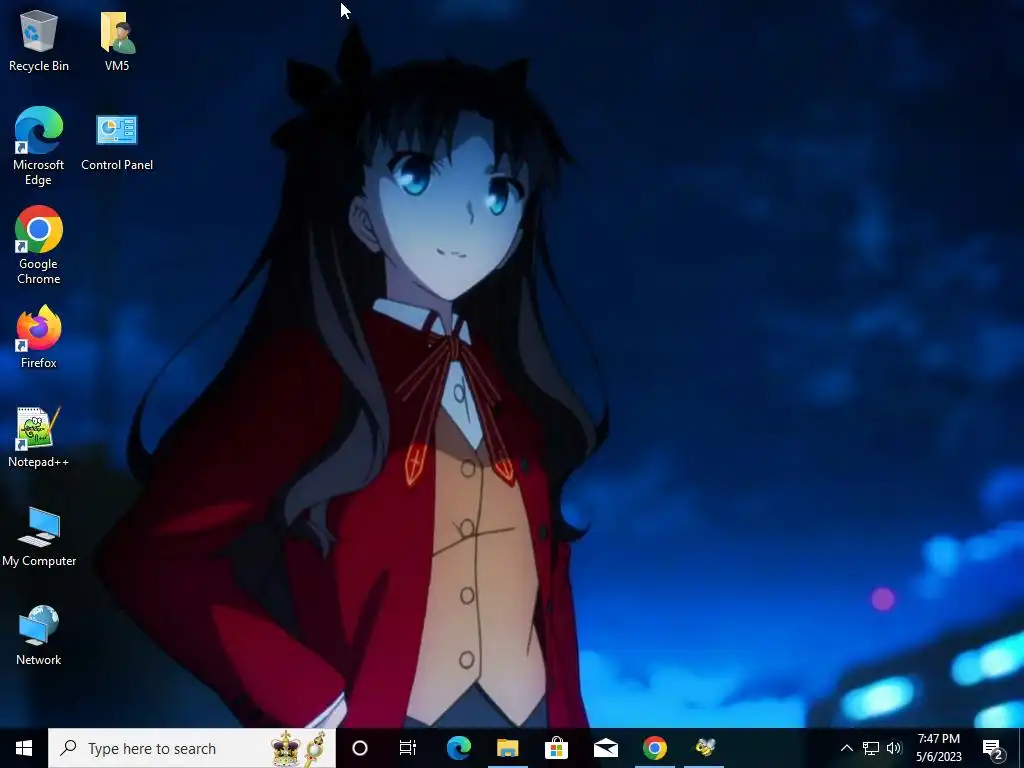Open the volume control in system tray
Image resolution: width=1024 pixels, height=768 pixels.
894,748
